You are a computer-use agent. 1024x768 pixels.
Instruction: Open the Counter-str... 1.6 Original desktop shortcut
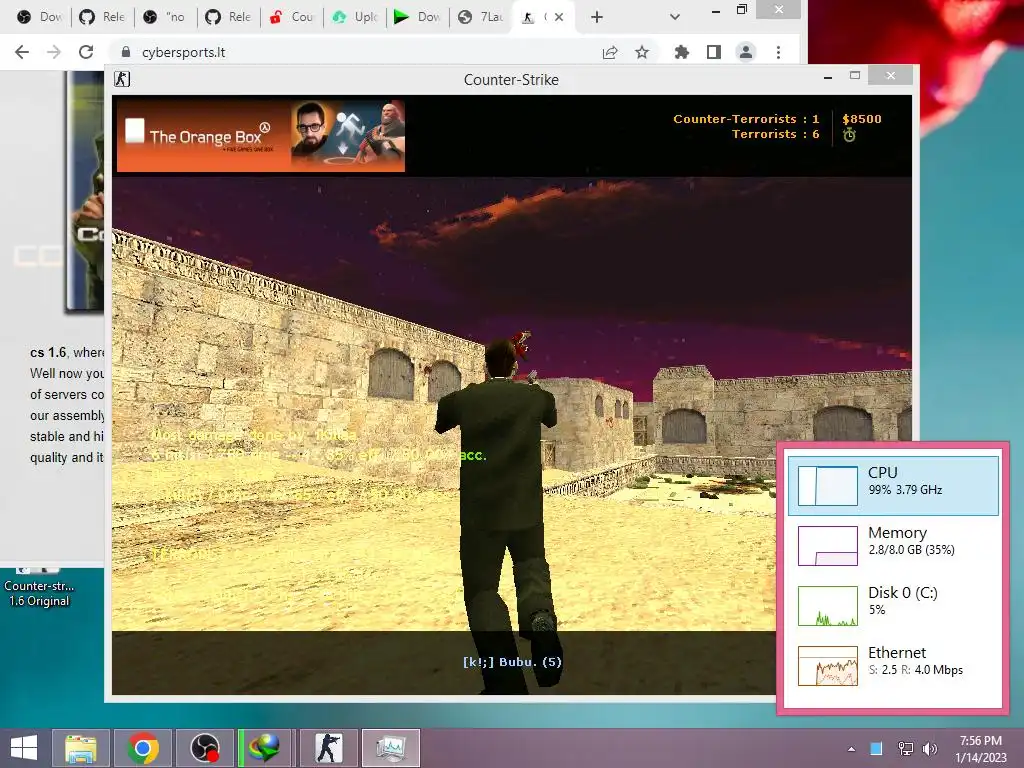pos(39,586)
